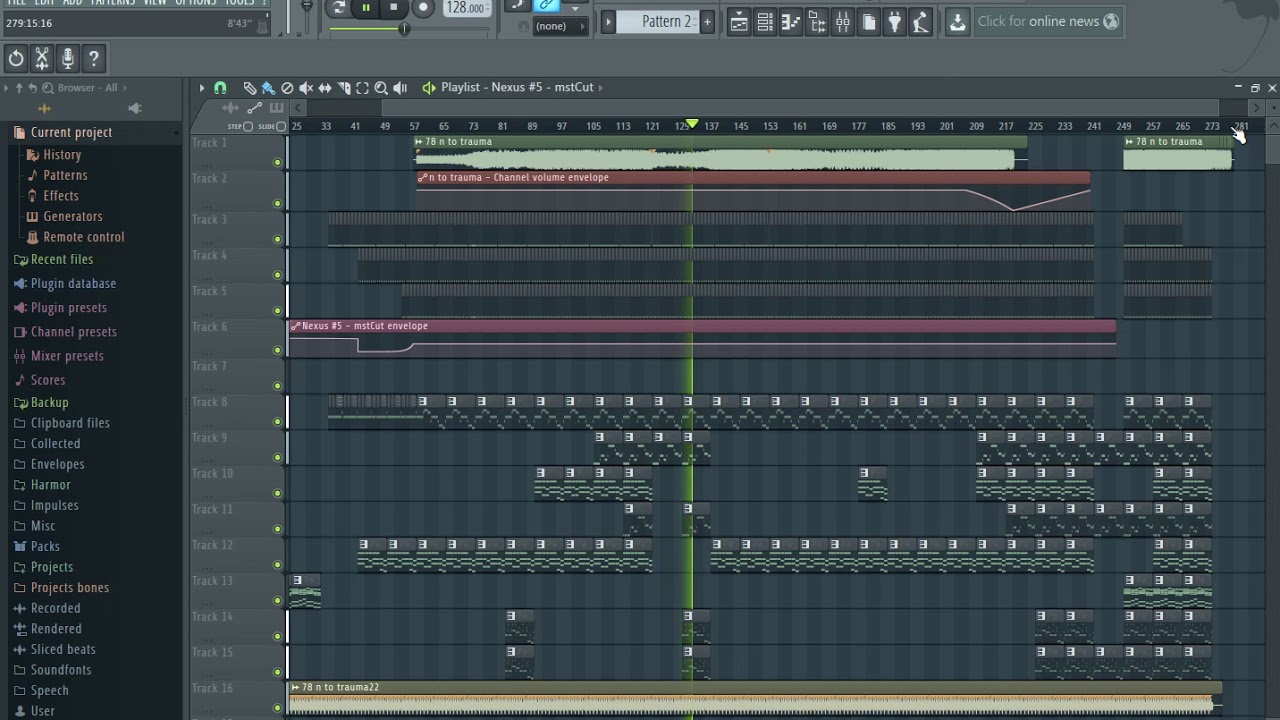This screenshot has width=1280, height=720.
Task: Expand the Plugin database folder
Action: tap(73, 284)
